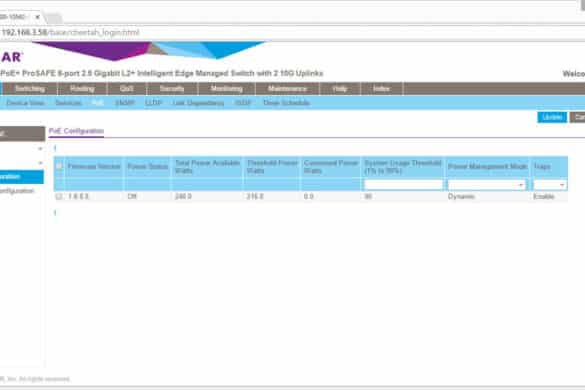Open the Maintenance main menu
Image resolution: width=585 pixels, height=390 pixels.
[287, 89]
